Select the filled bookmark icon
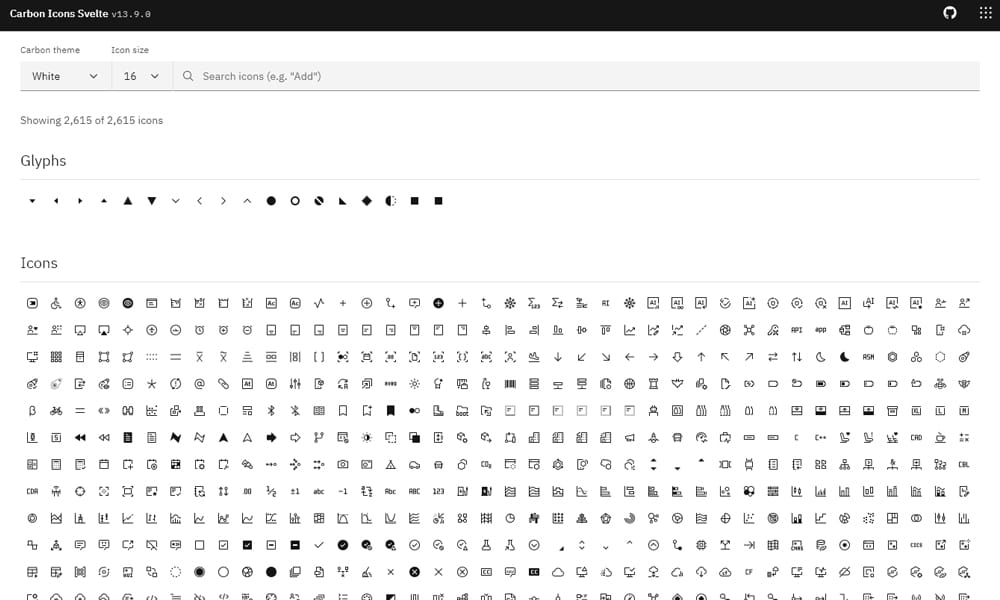1000x600 pixels. [390, 411]
